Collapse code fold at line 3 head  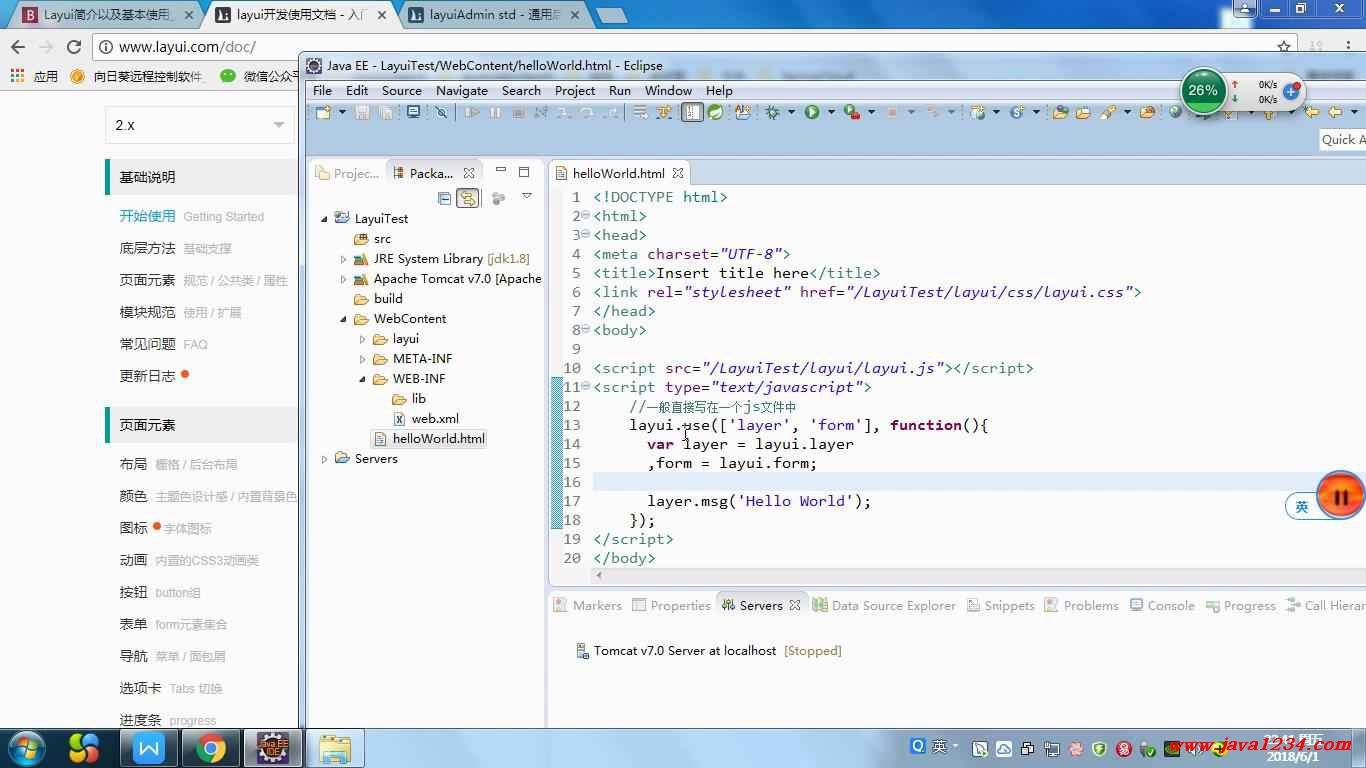[x=585, y=234]
